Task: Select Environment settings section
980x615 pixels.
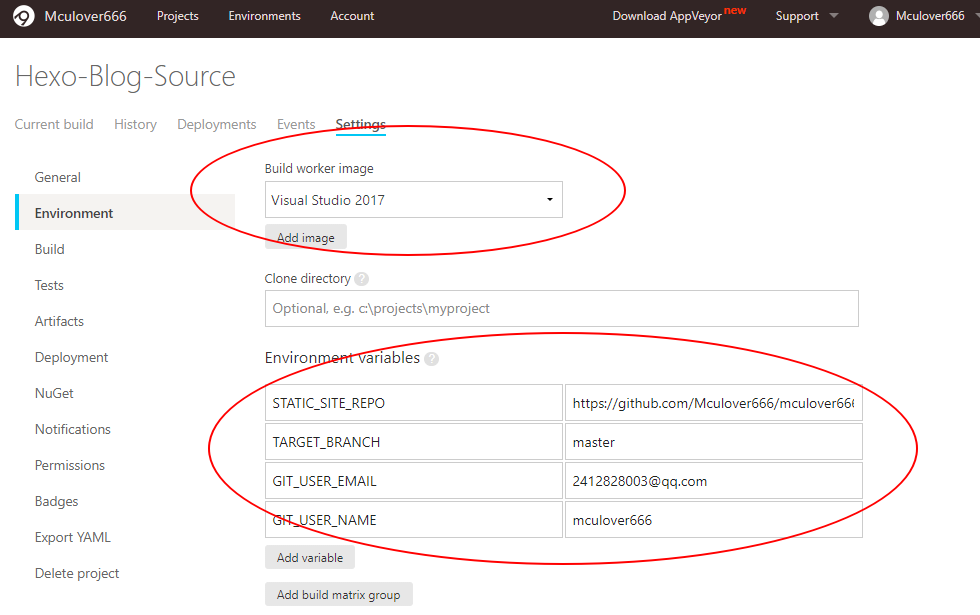Action: point(125,213)
